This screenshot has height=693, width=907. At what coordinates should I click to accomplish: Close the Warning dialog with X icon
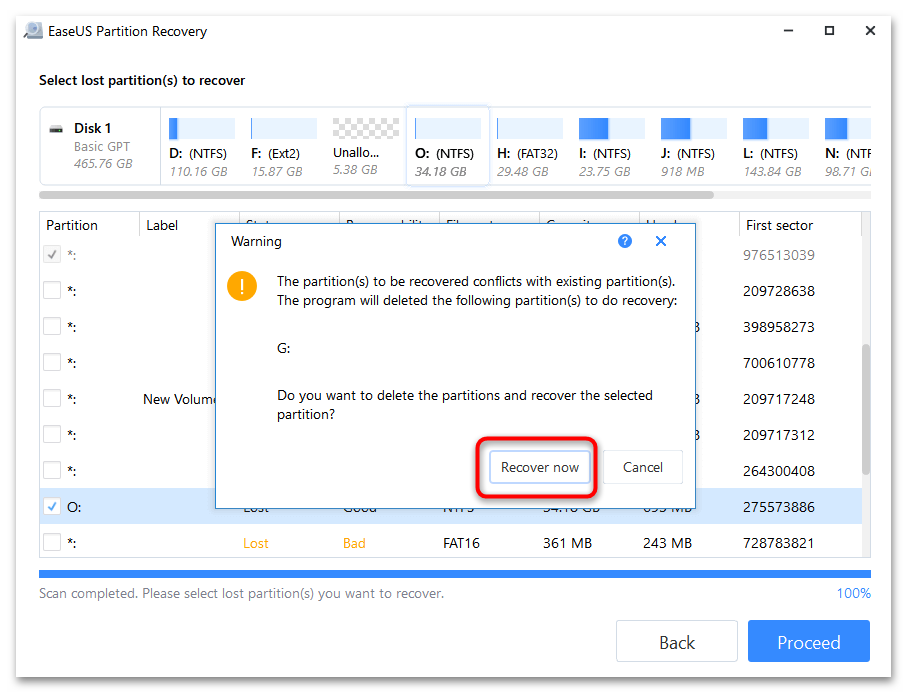coord(661,241)
